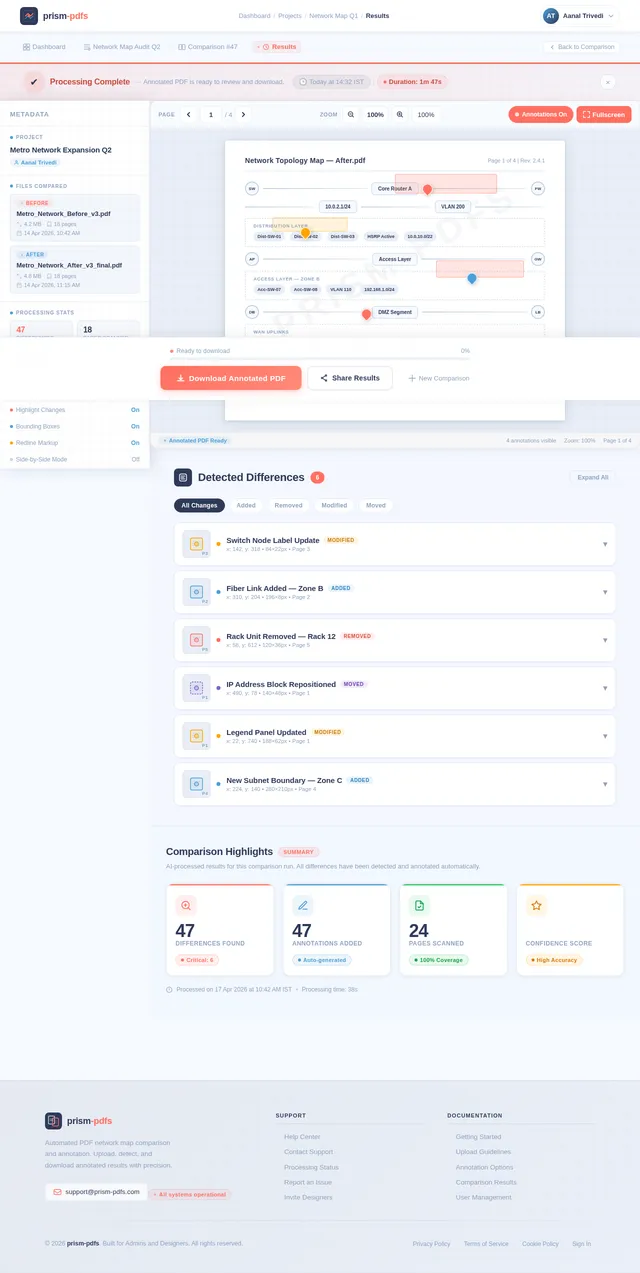Go to the next PDF page arrow

[x=243, y=115]
